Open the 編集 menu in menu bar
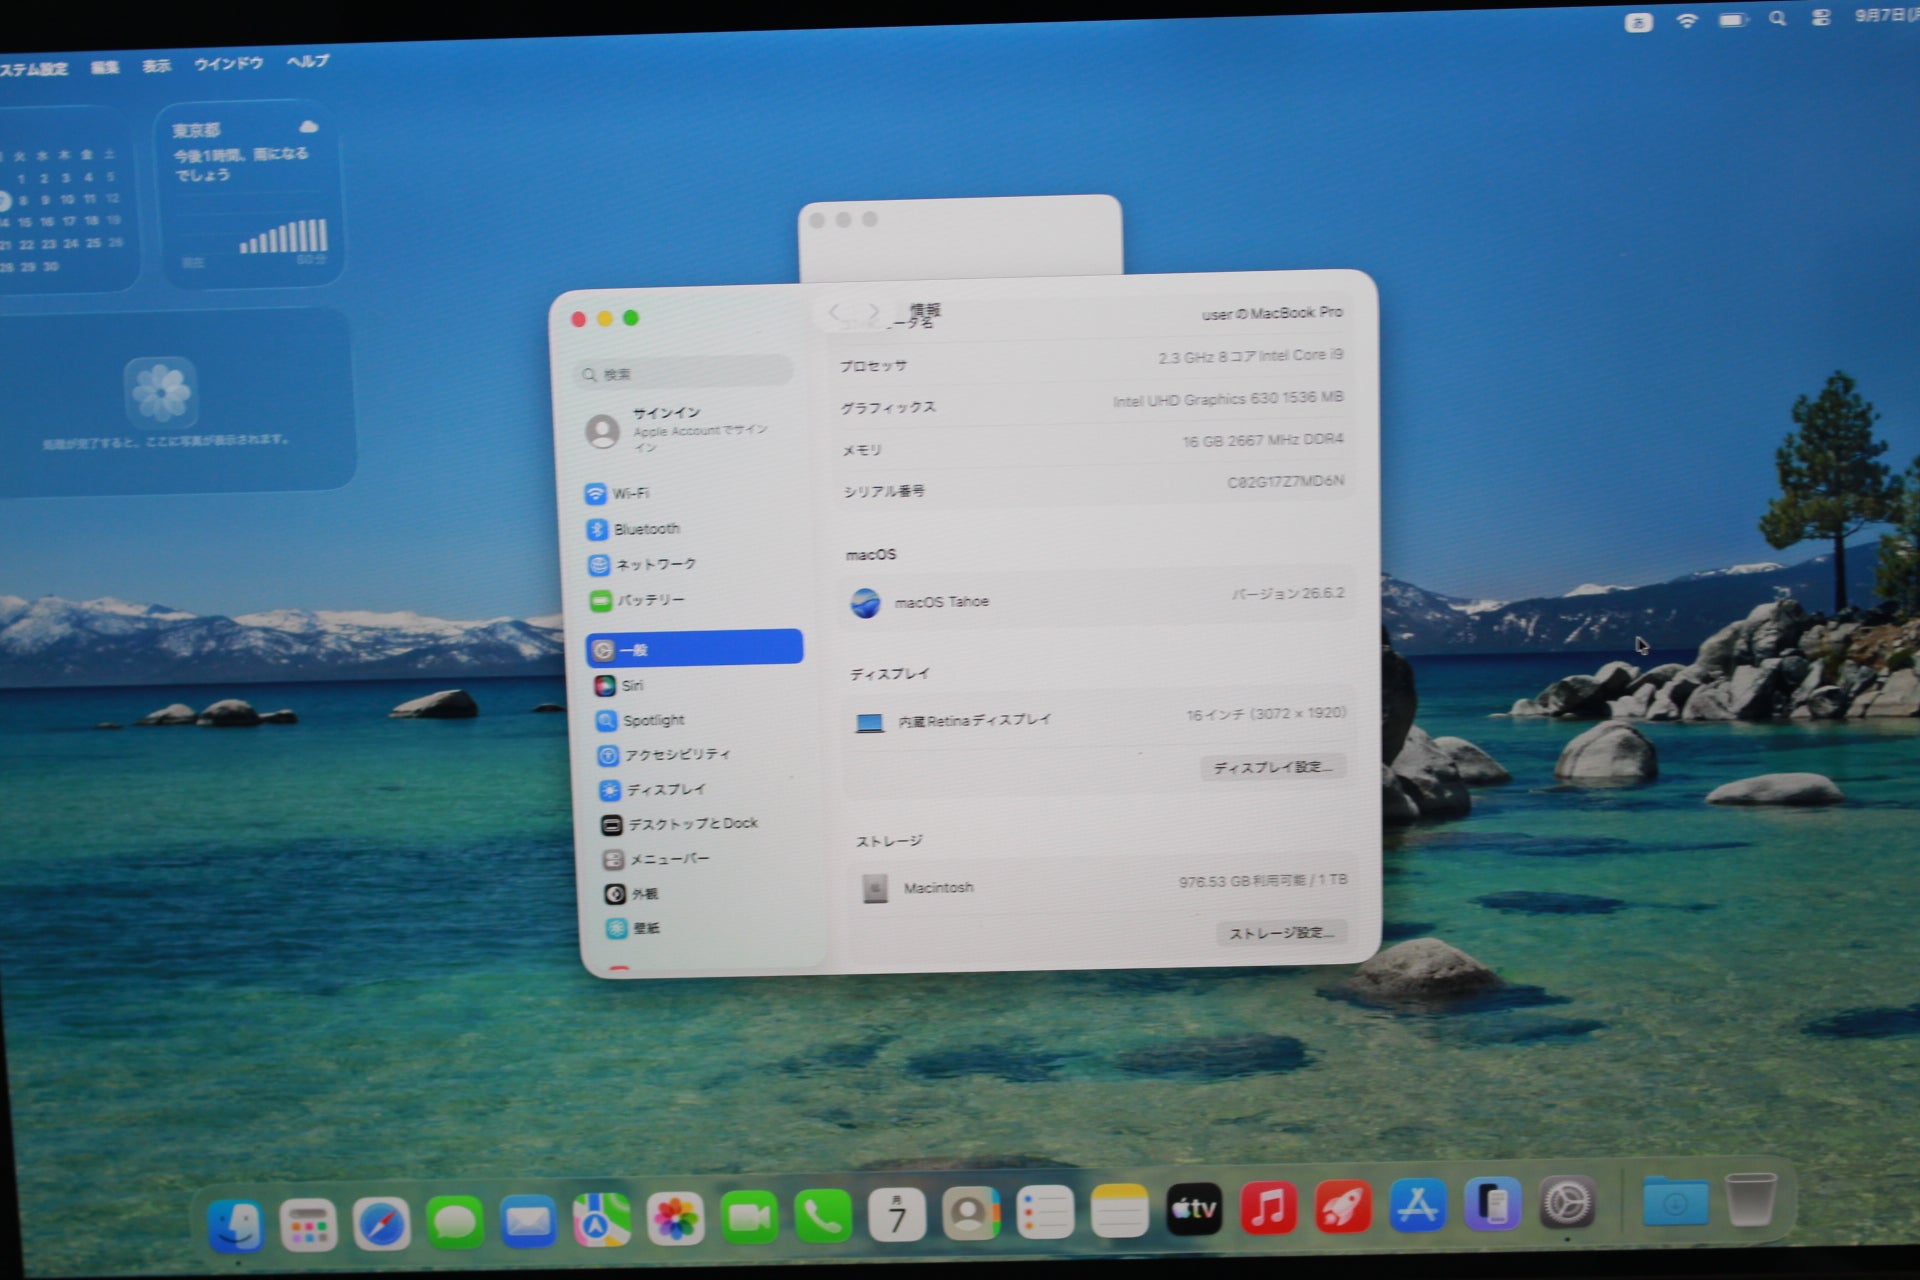The image size is (1920, 1280). pos(104,67)
